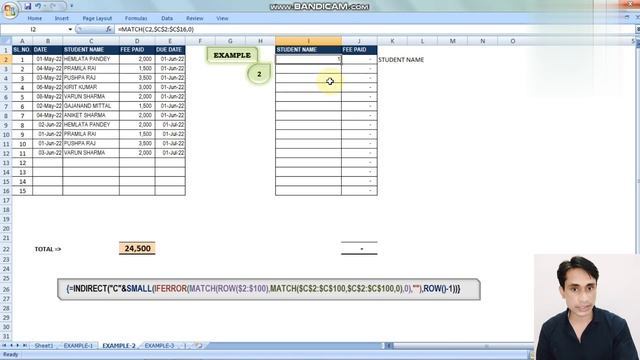This screenshot has height=360, width=640.
Task: Click the TOTAL => label cell
Action: click(48, 249)
